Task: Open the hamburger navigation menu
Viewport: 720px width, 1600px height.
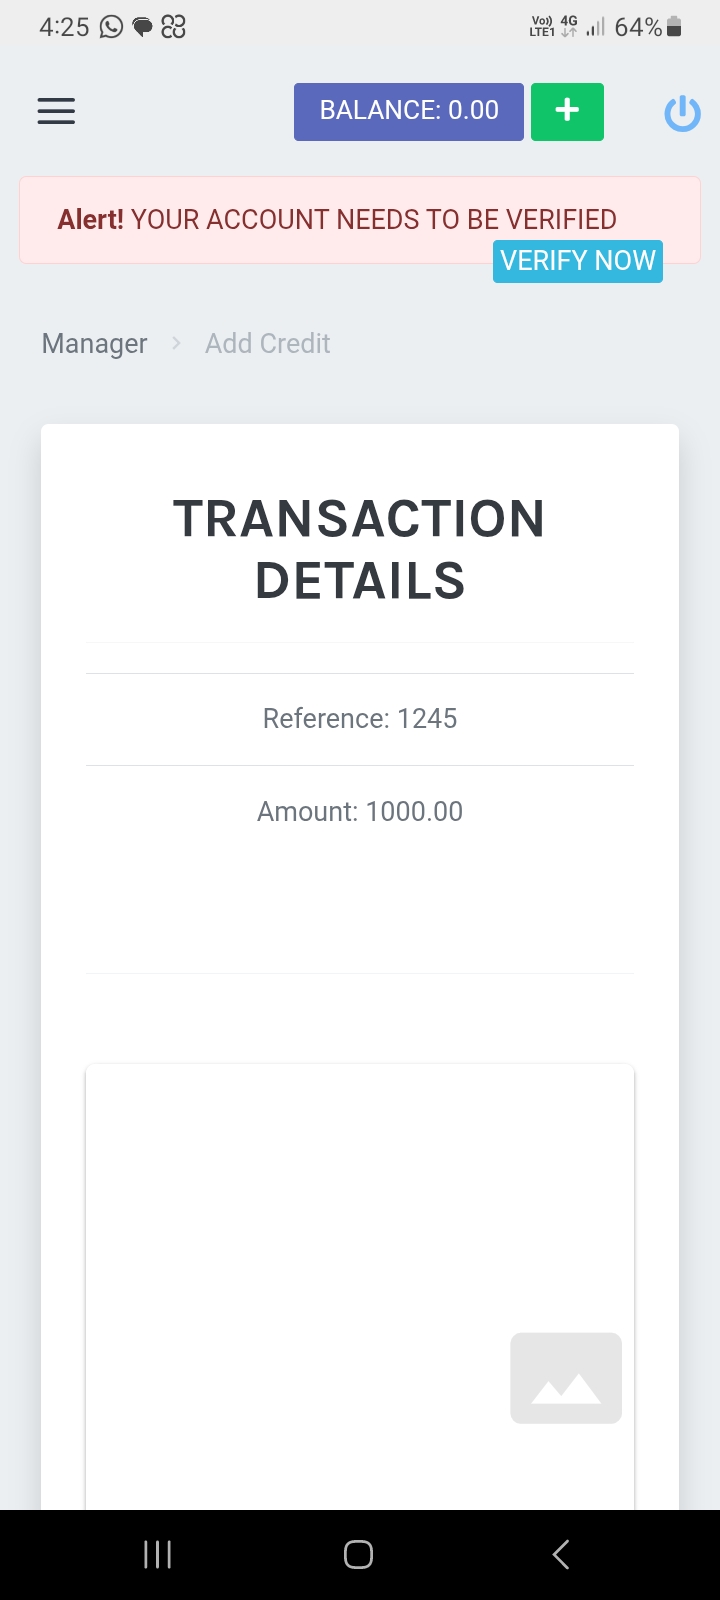Action: tap(56, 111)
